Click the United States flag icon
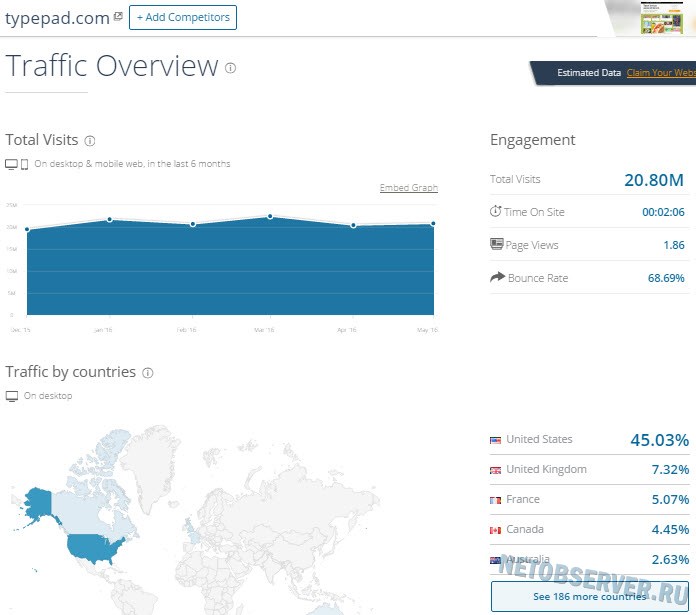This screenshot has height=615, width=696. [495, 440]
